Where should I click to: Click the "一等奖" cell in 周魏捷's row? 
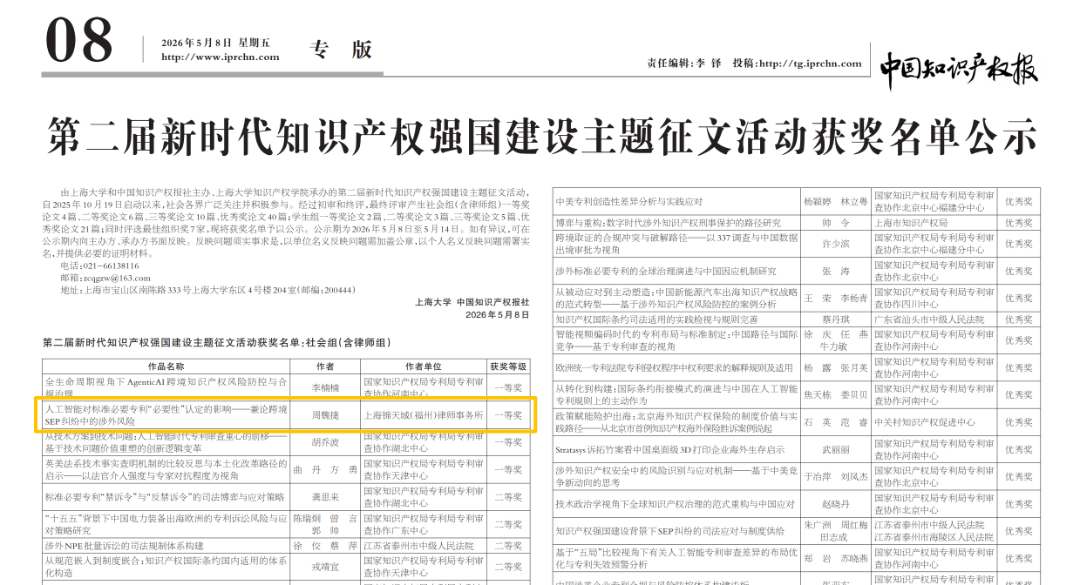click(508, 415)
